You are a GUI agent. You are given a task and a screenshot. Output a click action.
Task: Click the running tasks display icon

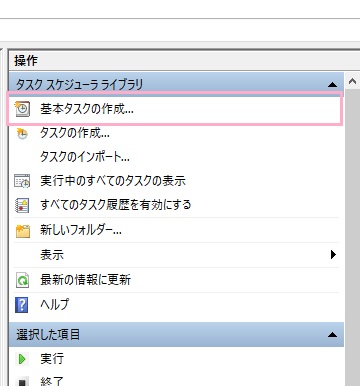22,181
